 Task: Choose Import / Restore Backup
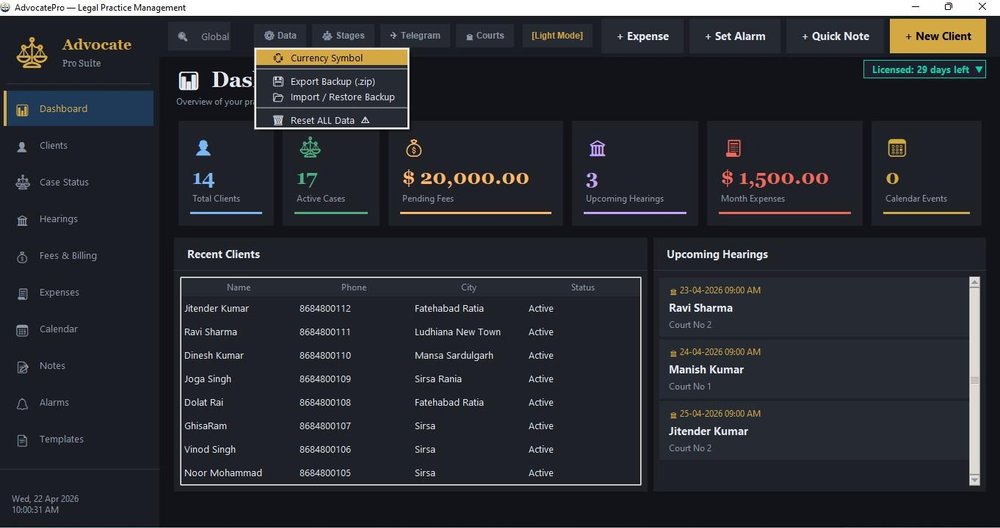pos(332,98)
